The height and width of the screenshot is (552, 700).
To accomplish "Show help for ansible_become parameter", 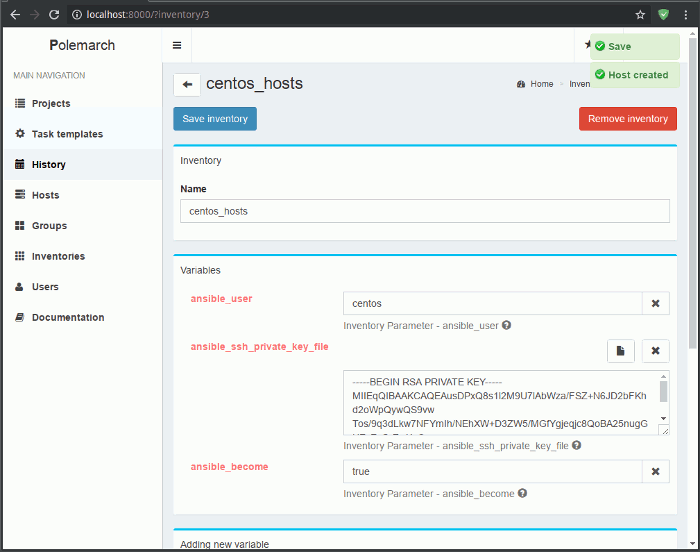I will pos(523,493).
